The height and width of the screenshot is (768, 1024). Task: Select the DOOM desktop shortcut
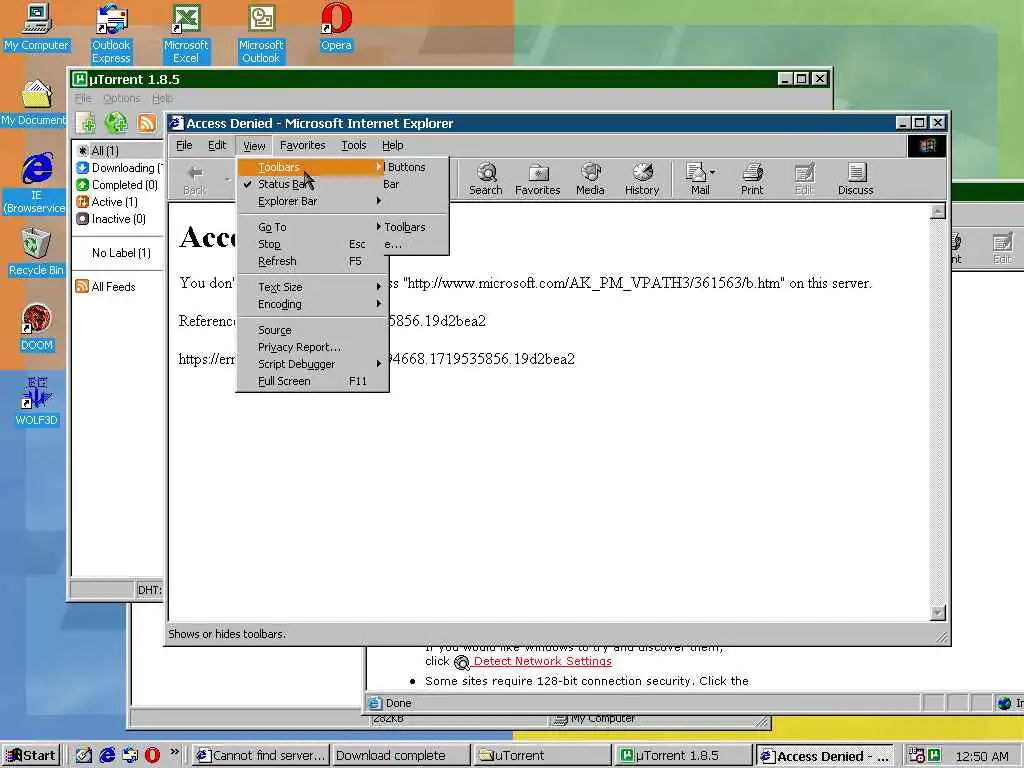coord(36,327)
